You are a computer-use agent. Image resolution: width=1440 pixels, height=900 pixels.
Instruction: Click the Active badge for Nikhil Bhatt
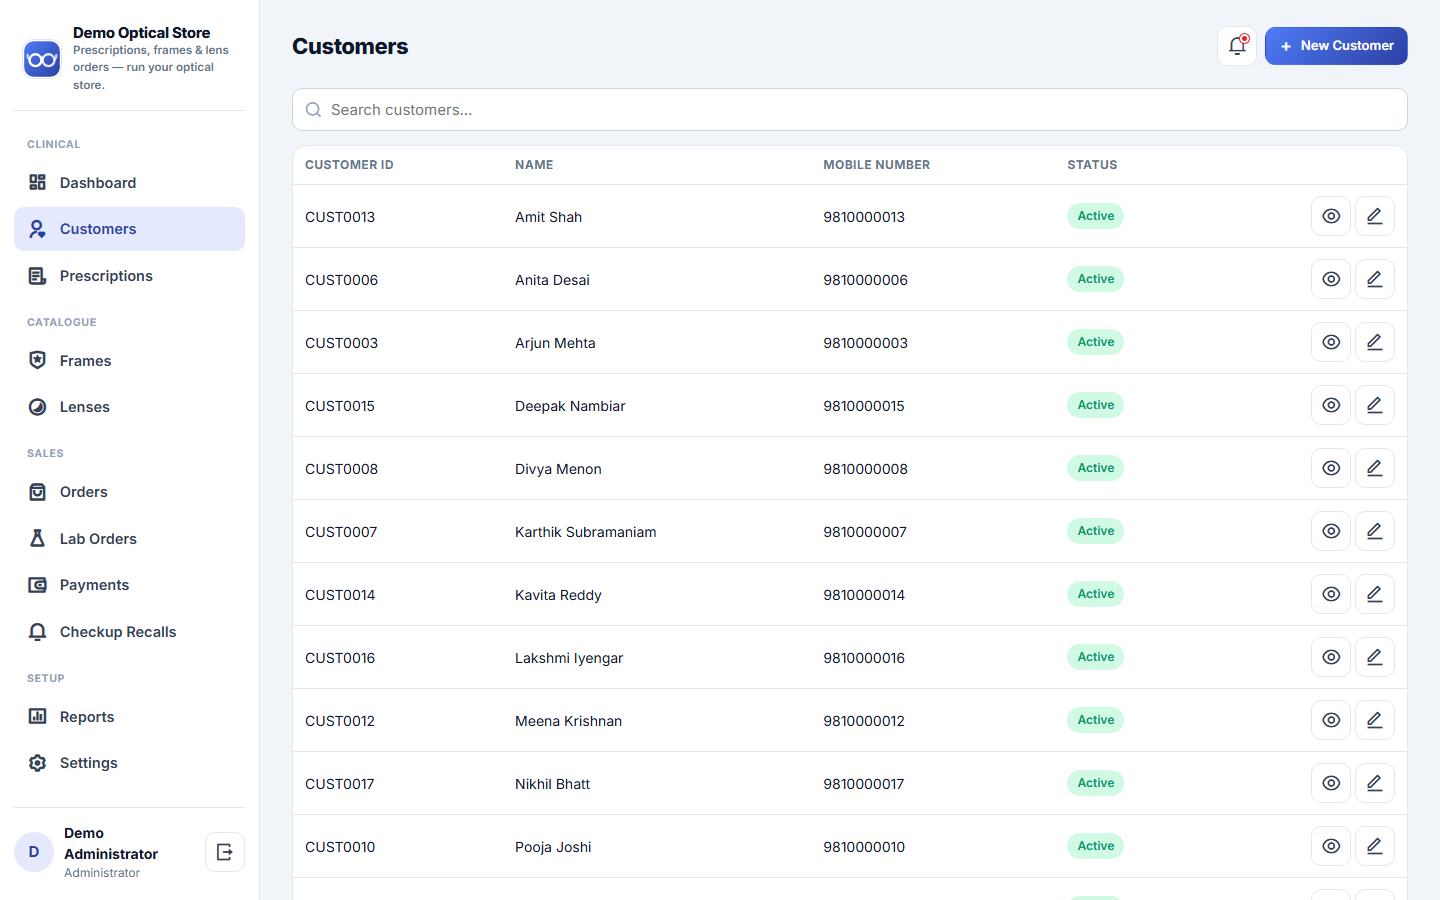click(1096, 783)
